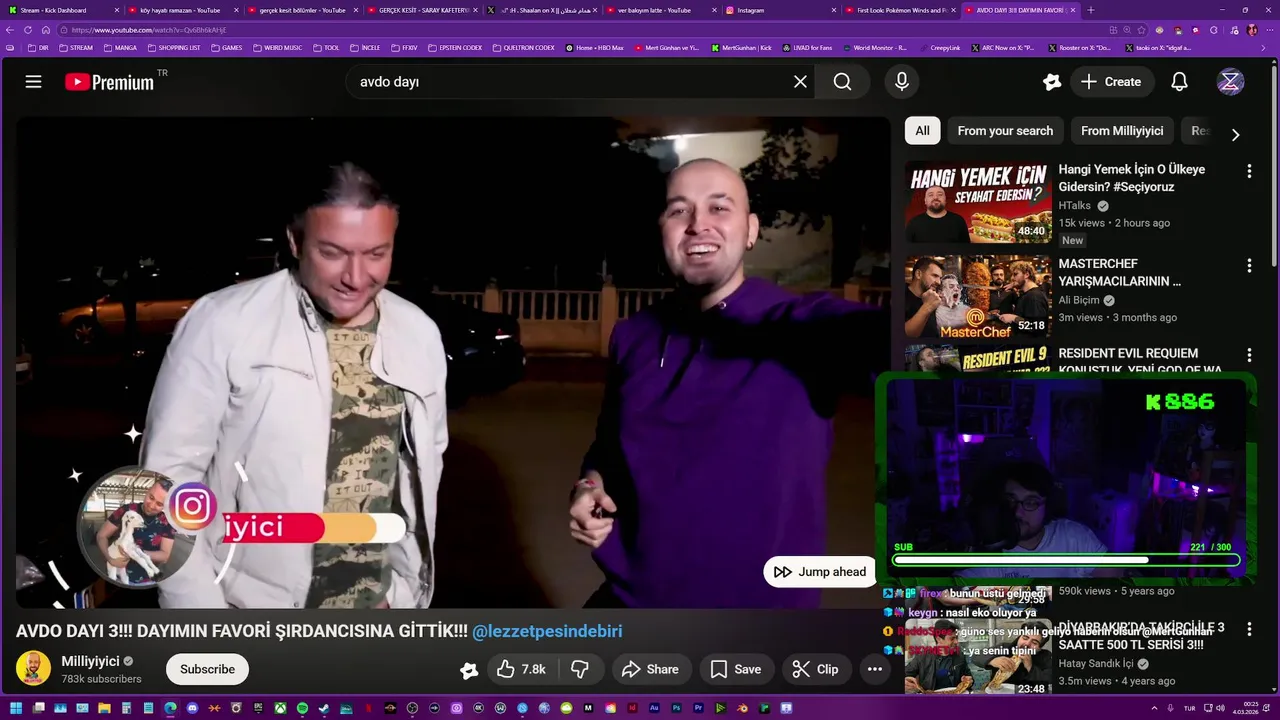Open options for Hangi Yemek İçin video
The image size is (1280, 720).
pos(1249,171)
